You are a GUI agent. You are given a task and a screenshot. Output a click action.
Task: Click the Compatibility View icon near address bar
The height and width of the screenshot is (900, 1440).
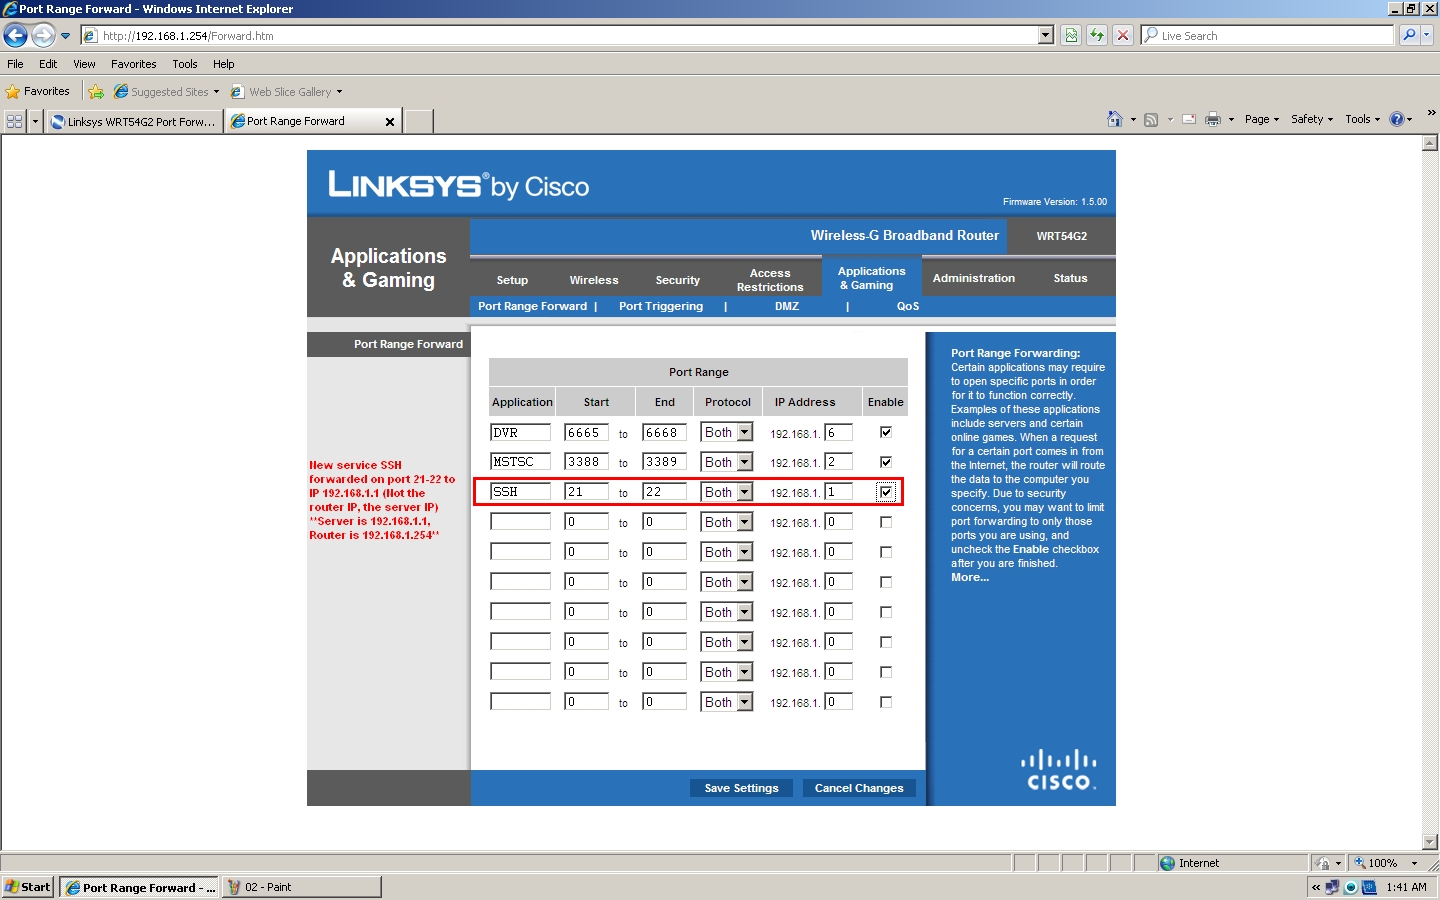pyautogui.click(x=1071, y=35)
